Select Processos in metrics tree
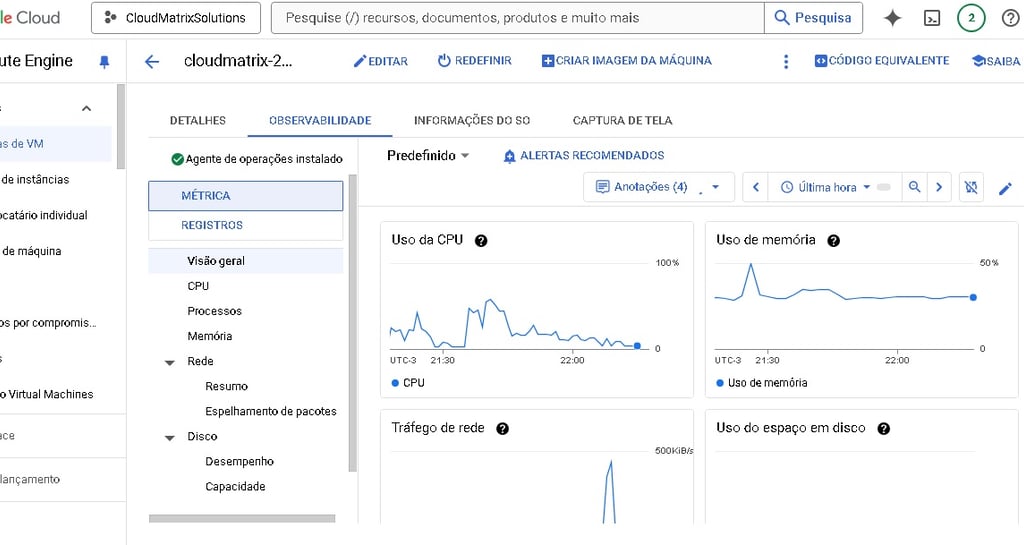This screenshot has height=545, width=1024. tap(214, 311)
